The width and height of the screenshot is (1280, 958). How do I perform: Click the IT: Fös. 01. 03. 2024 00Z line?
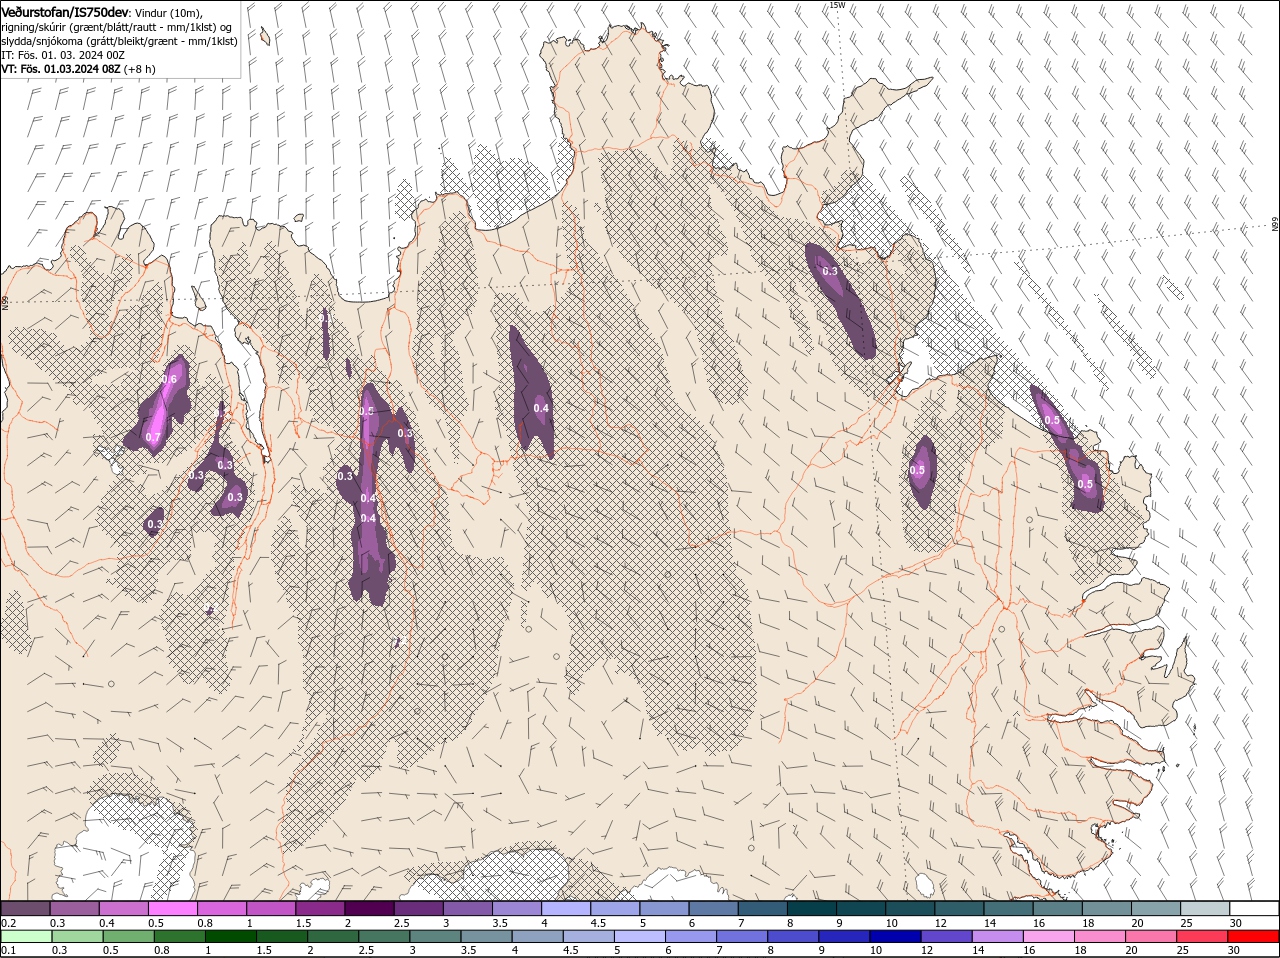63,55
